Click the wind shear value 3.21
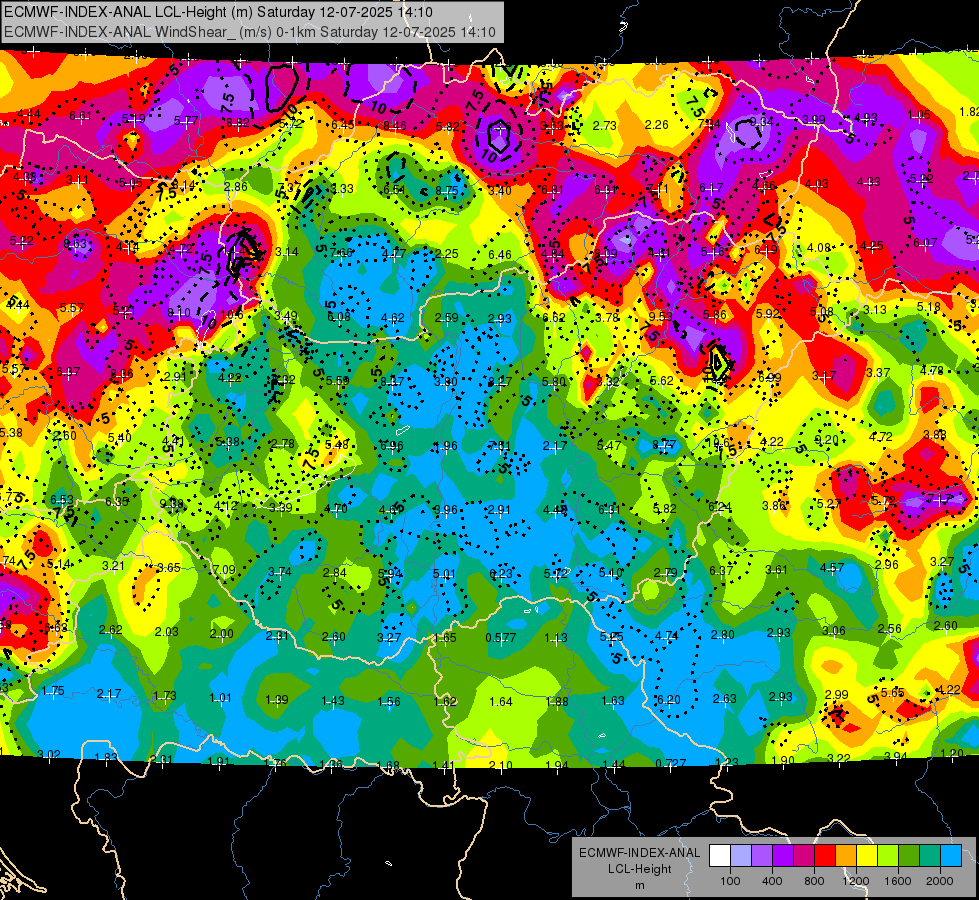Viewport: 979px width, 900px height. pyautogui.click(x=114, y=566)
